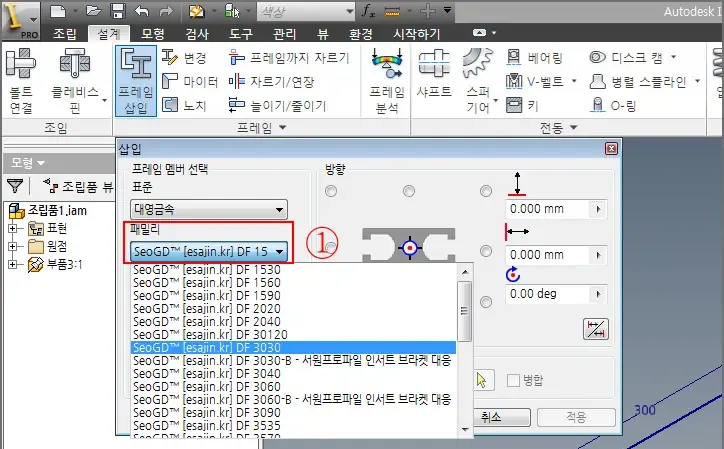Click the Bolt Connection (볼트 연결) tool
724x449 pixels.
click(x=21, y=81)
